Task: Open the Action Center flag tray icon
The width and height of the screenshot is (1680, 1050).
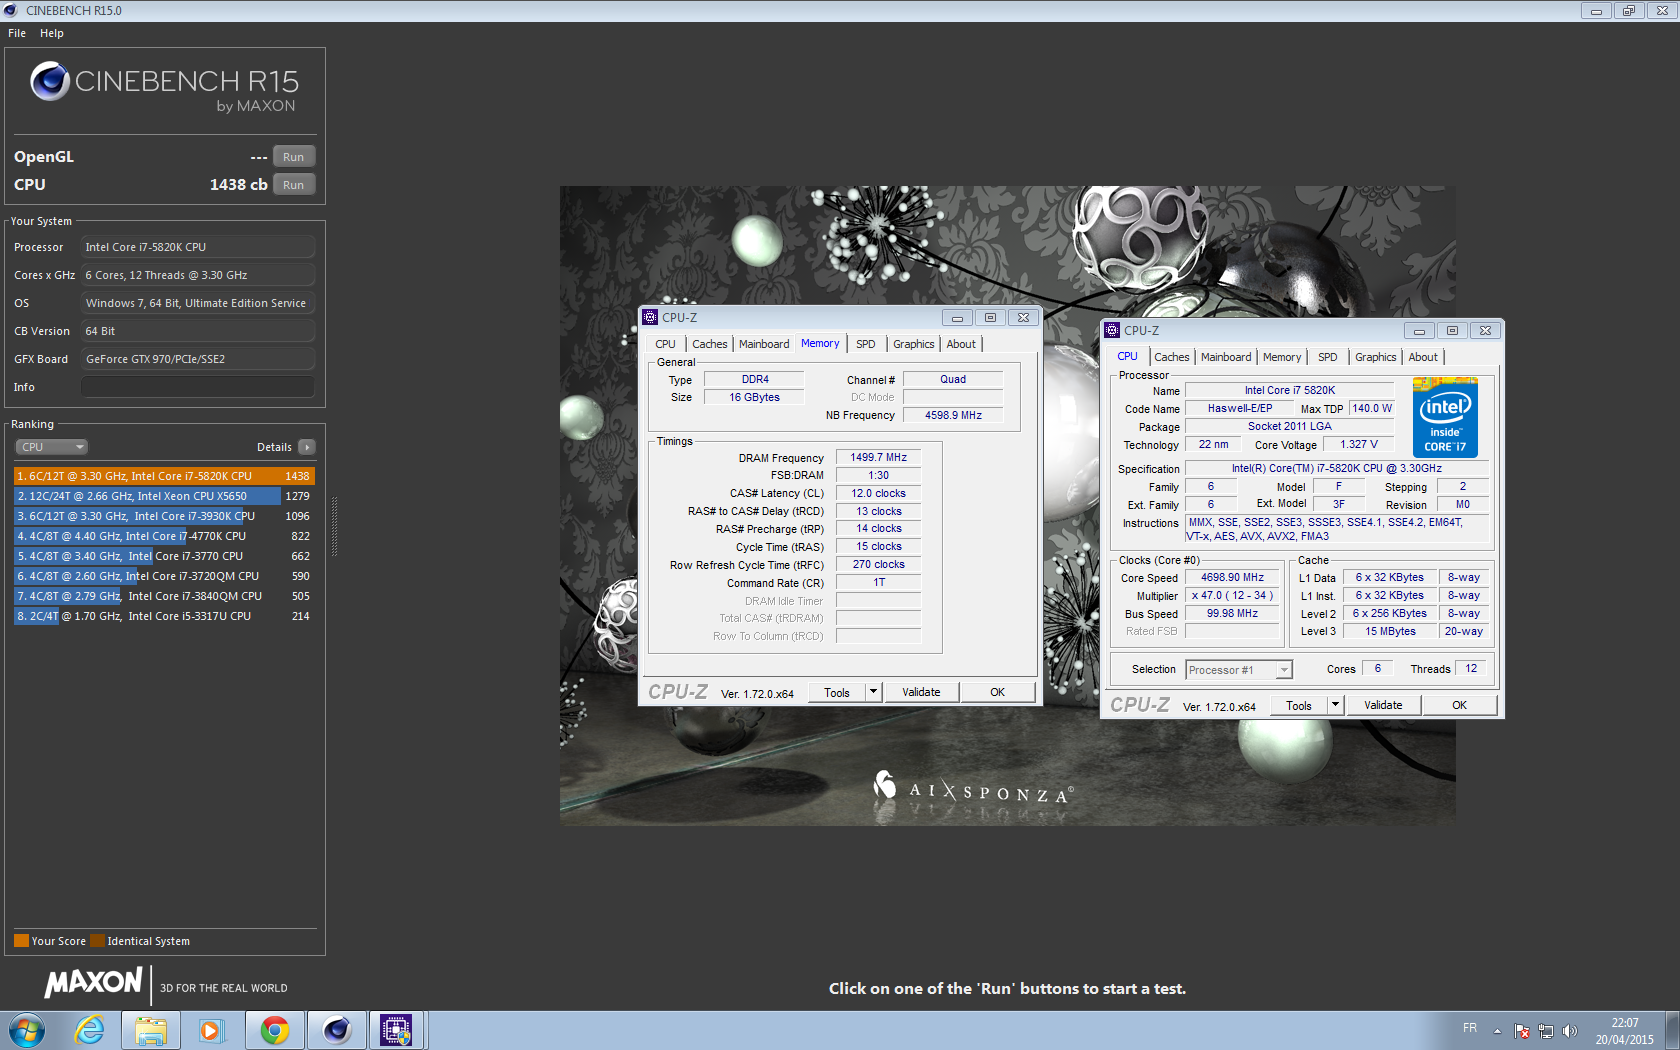Action: (x=1522, y=1030)
